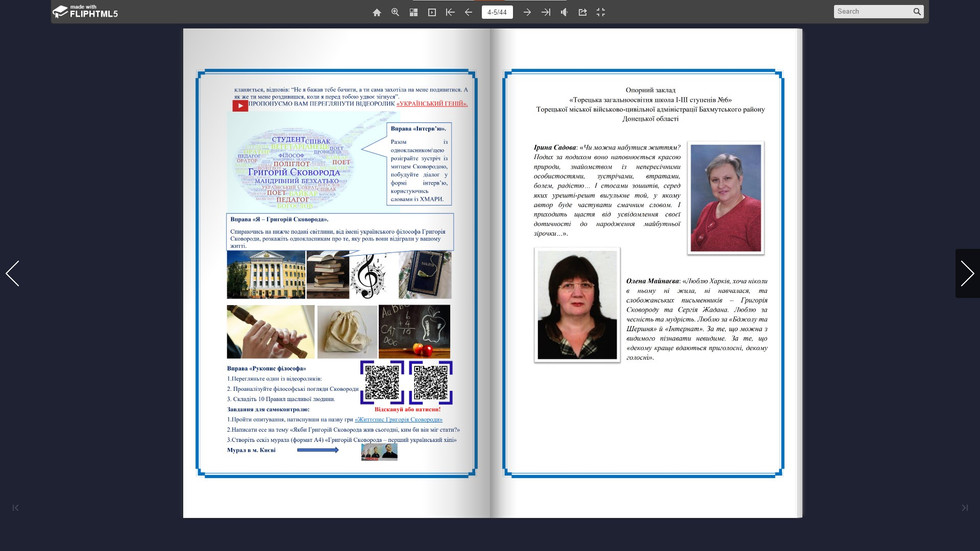The height and width of the screenshot is (551, 980).
Task: Go to the previous page using toolbar arrow
Action: pos(468,12)
